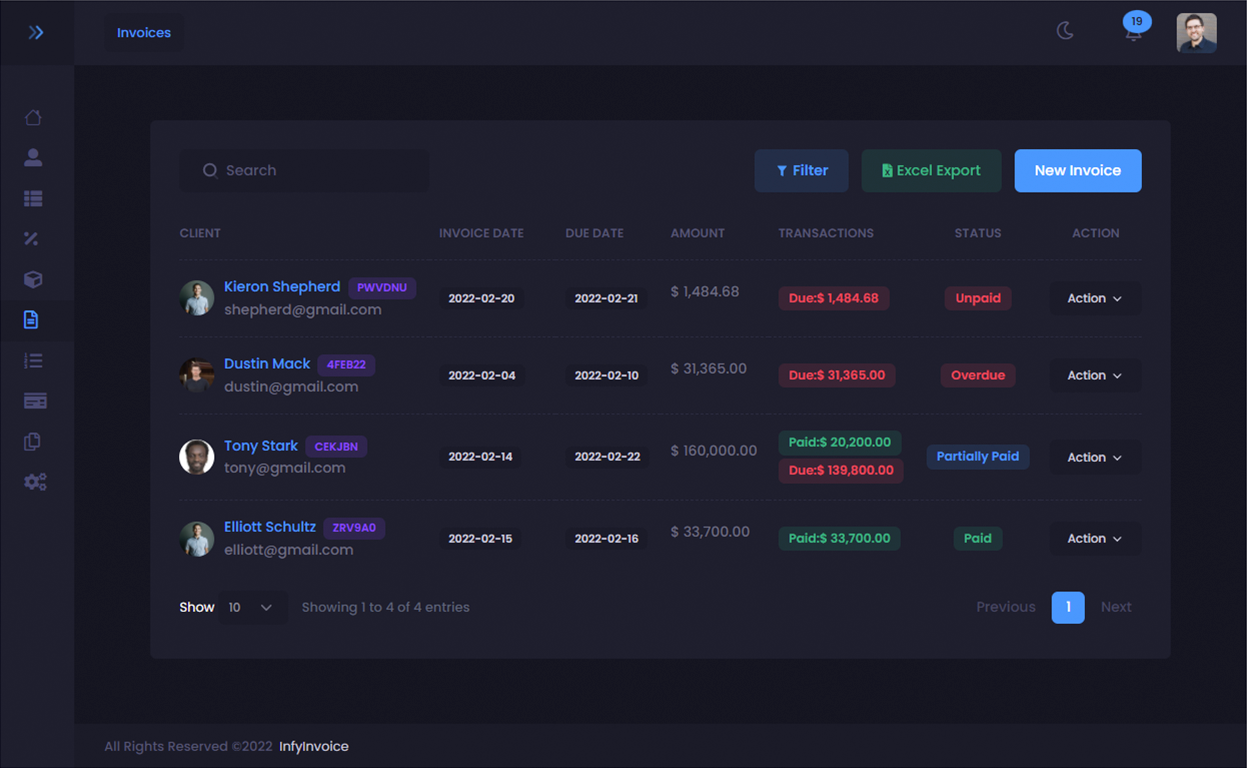Open the Action dropdown for Kieron Shepherd
The image size is (1247, 768).
click(1094, 298)
